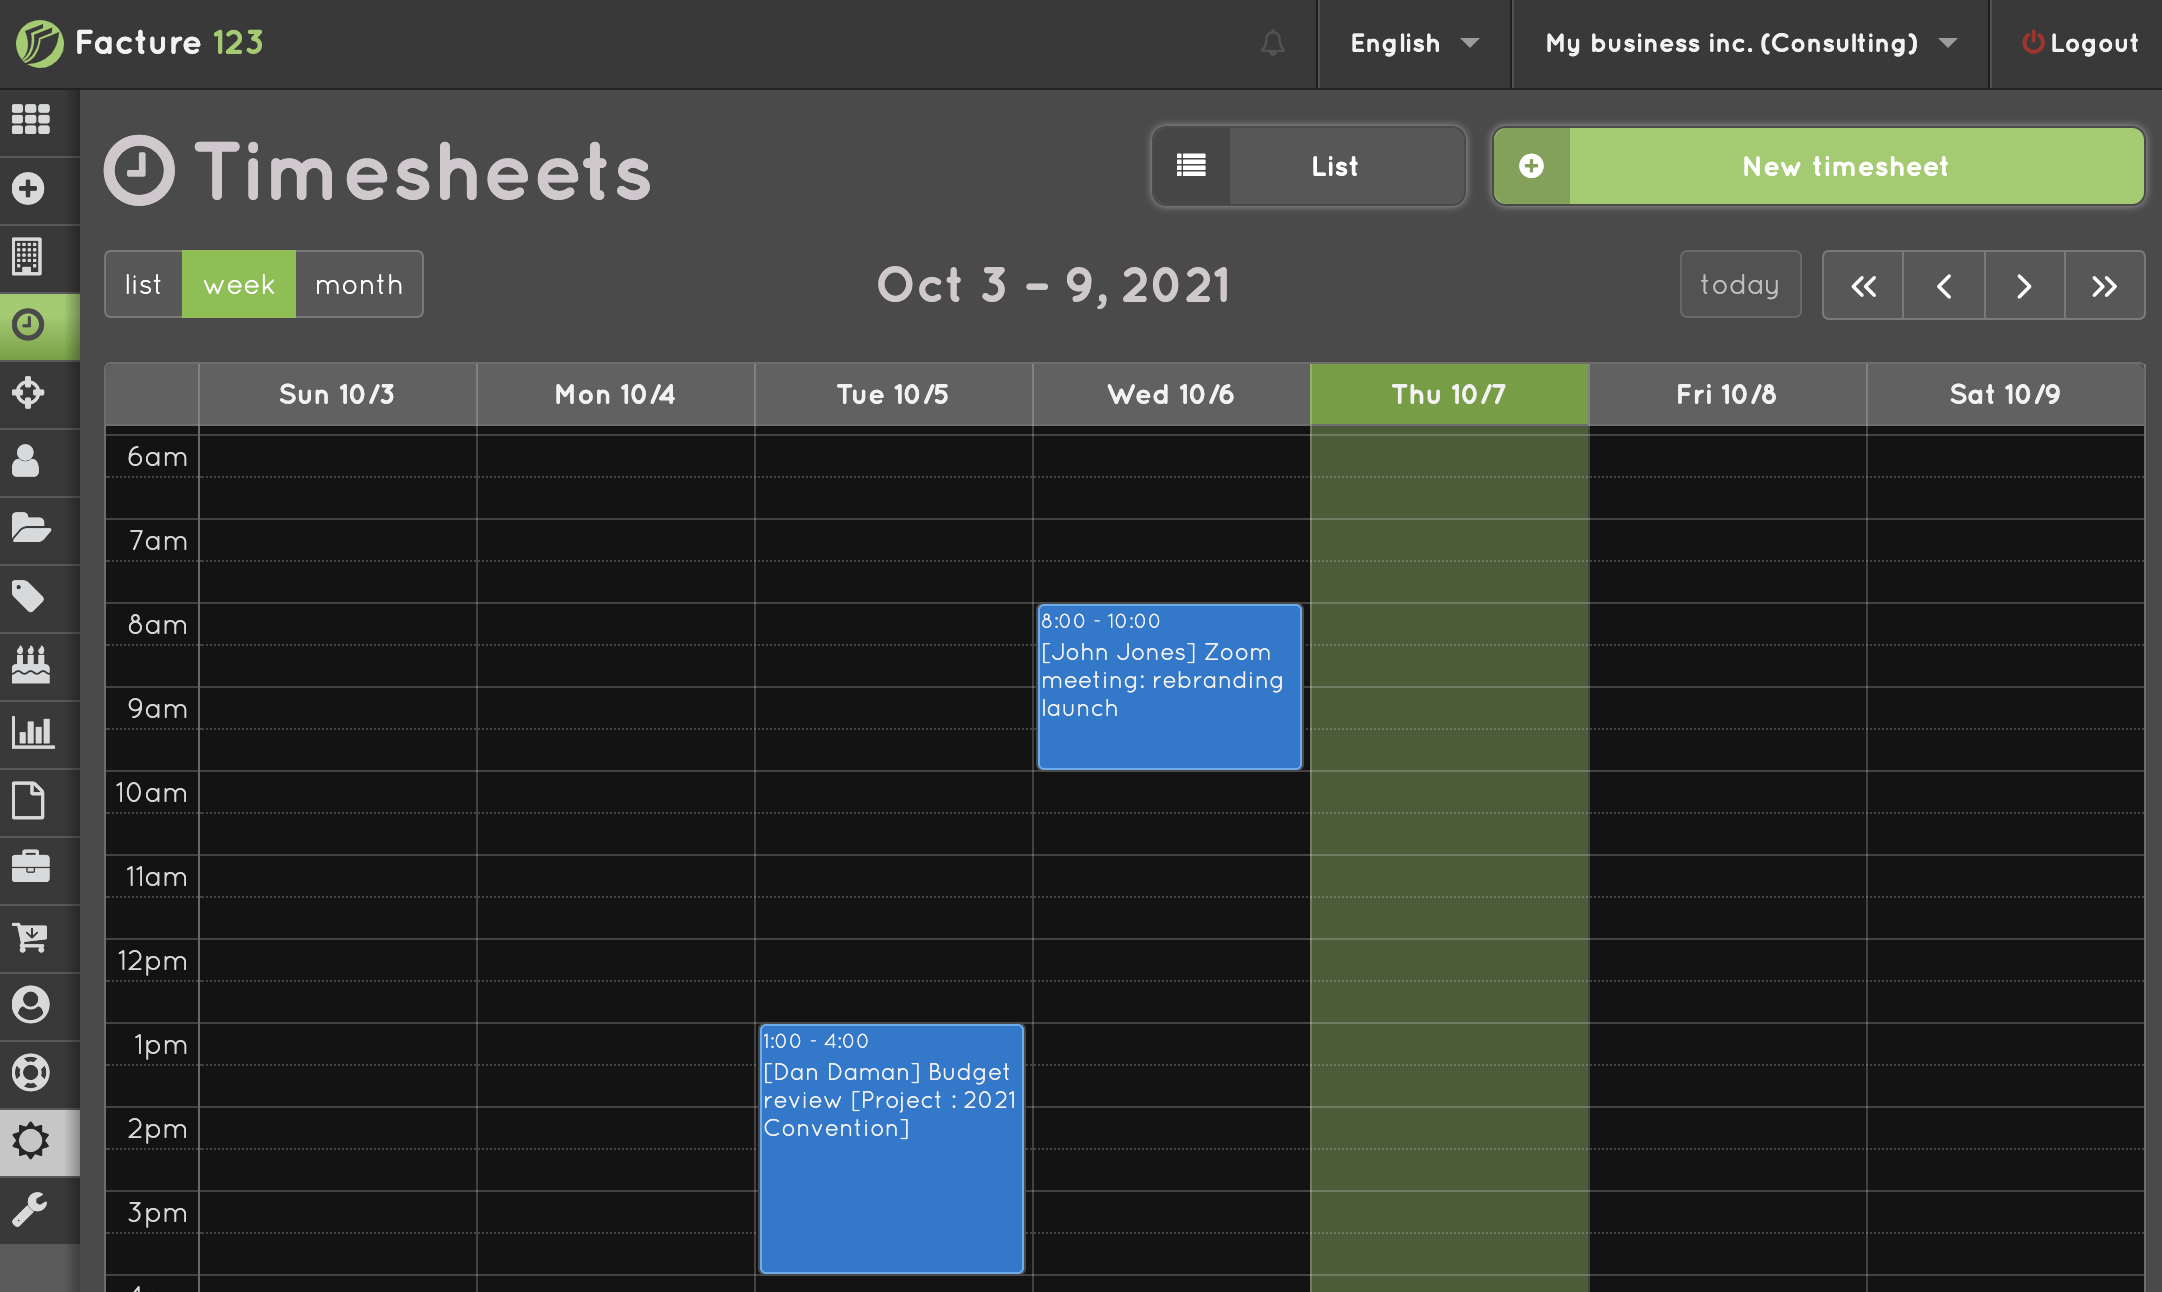Go to previous week with left arrow
This screenshot has width=2162, height=1292.
click(1944, 286)
